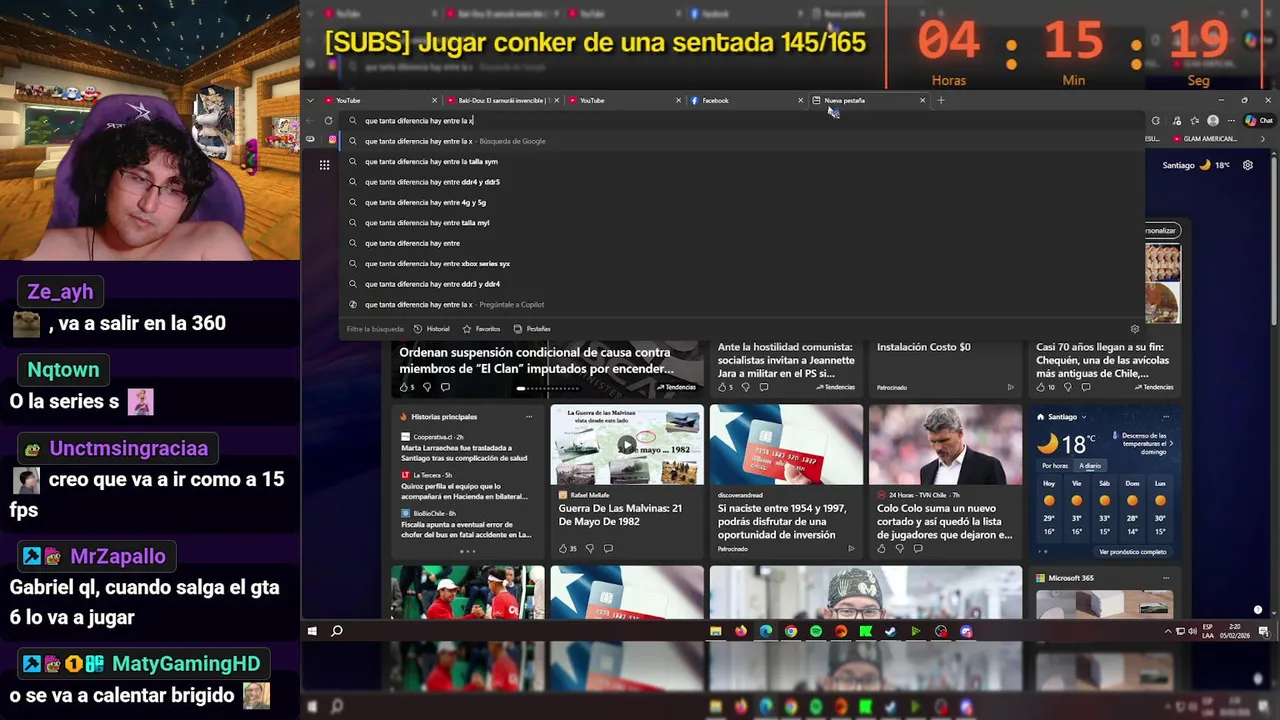Open Steam from the taskbar
Image resolution: width=1280 pixels, height=720 pixels.
(x=891, y=631)
